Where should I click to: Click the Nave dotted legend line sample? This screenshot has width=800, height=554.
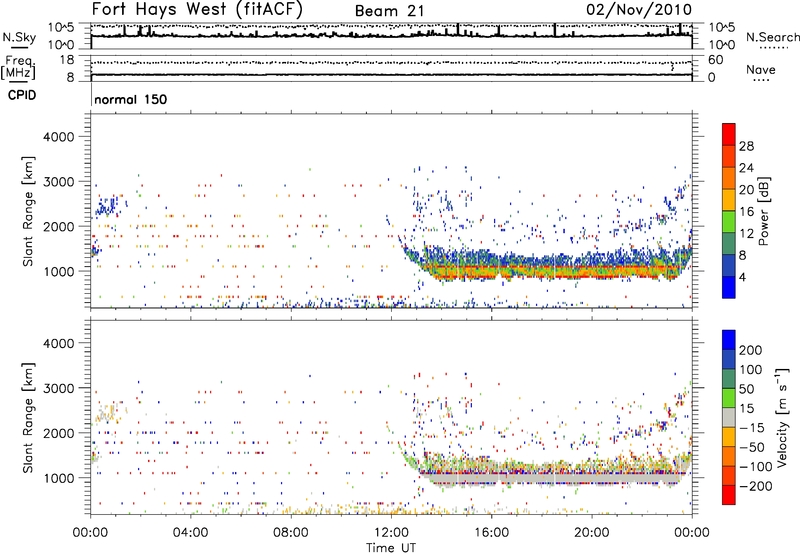pos(761,80)
